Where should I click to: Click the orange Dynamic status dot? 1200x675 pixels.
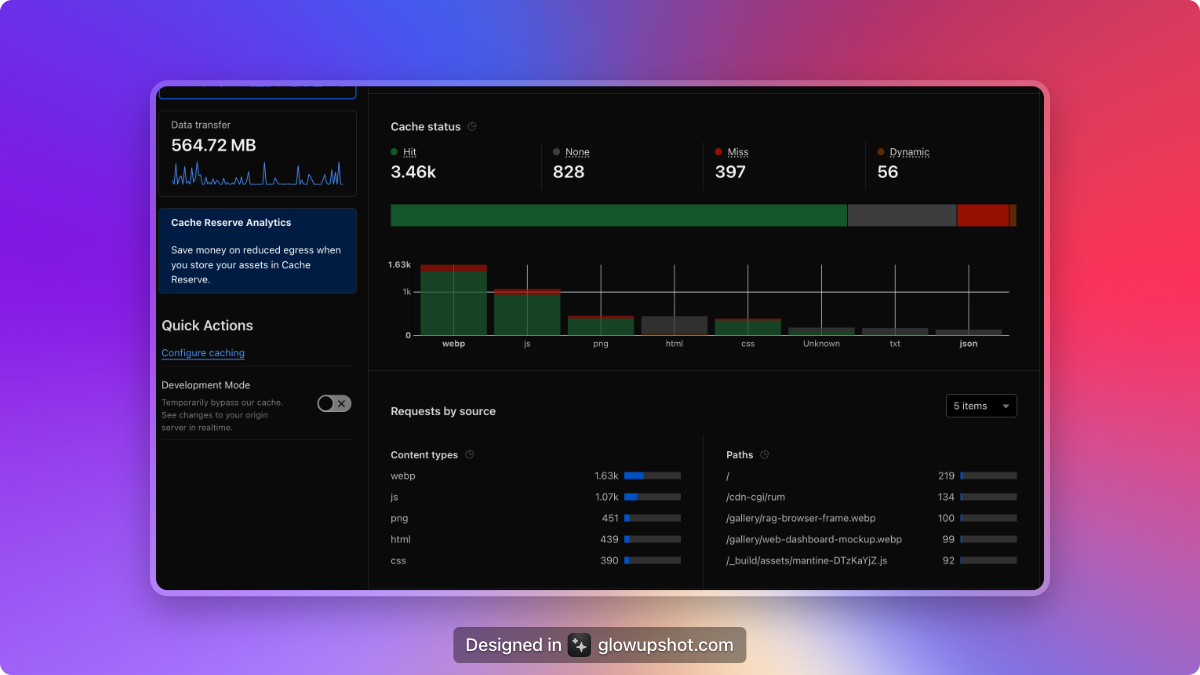881,152
